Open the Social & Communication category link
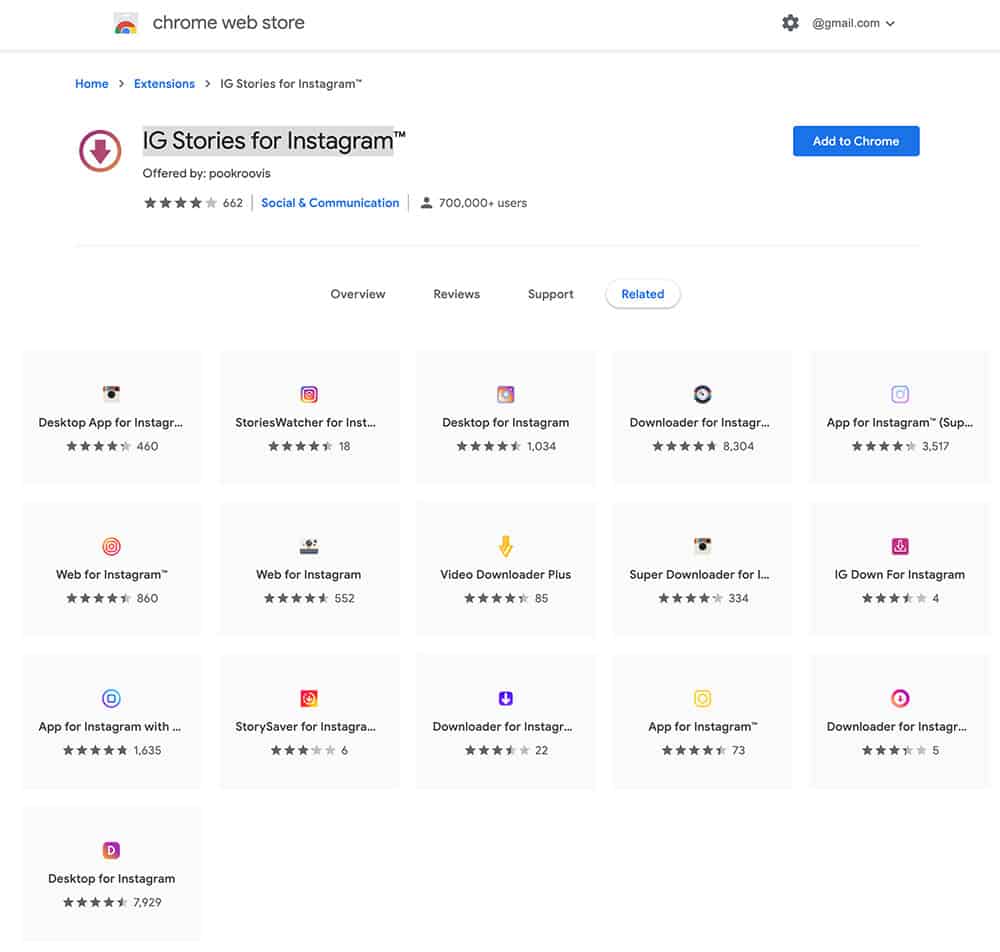The height and width of the screenshot is (952, 1000). 330,203
